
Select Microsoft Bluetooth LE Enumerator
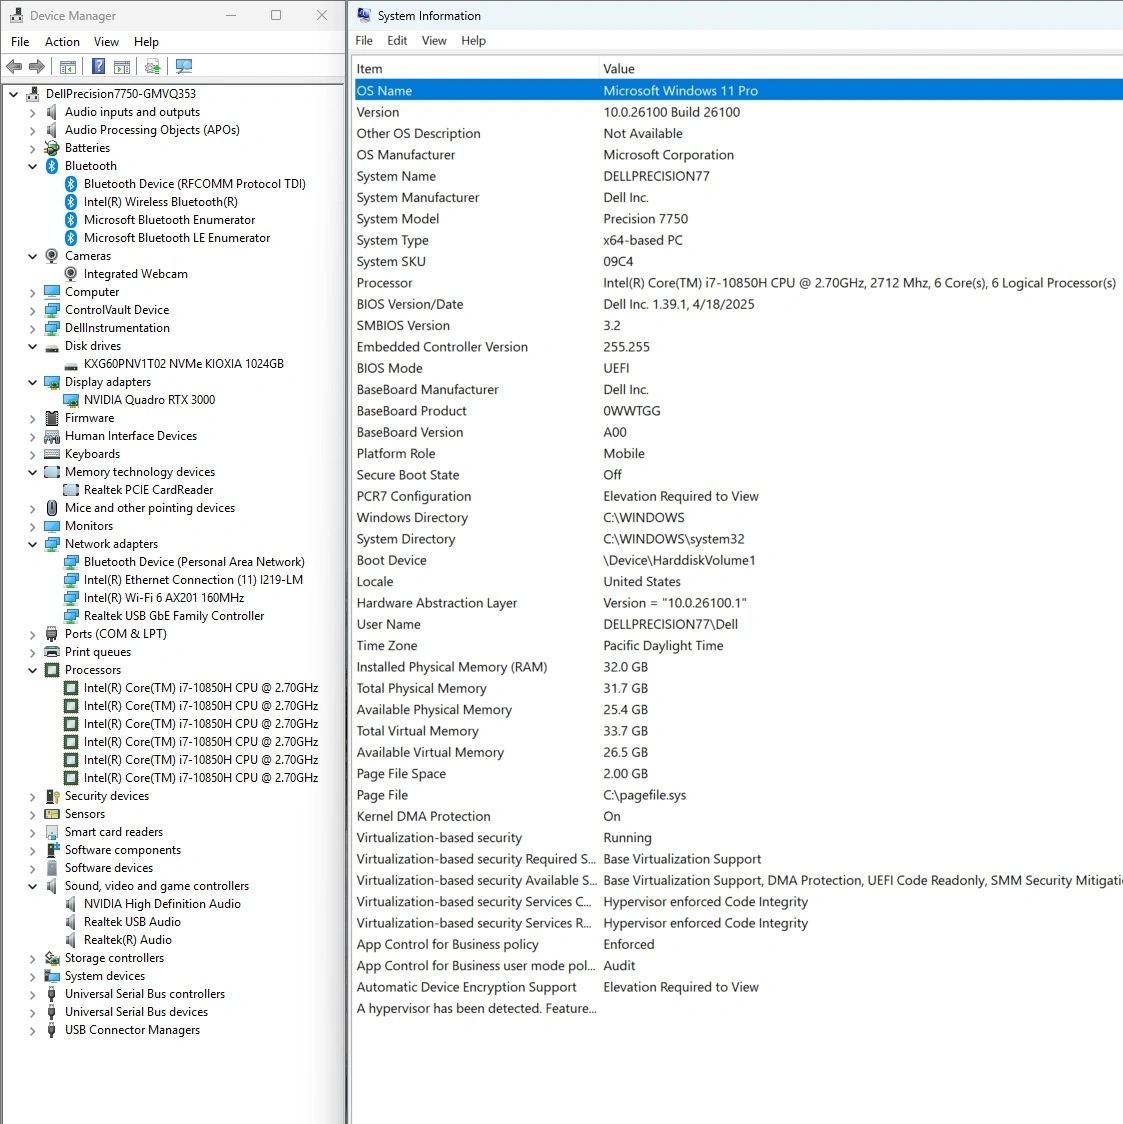pyautogui.click(x=177, y=238)
